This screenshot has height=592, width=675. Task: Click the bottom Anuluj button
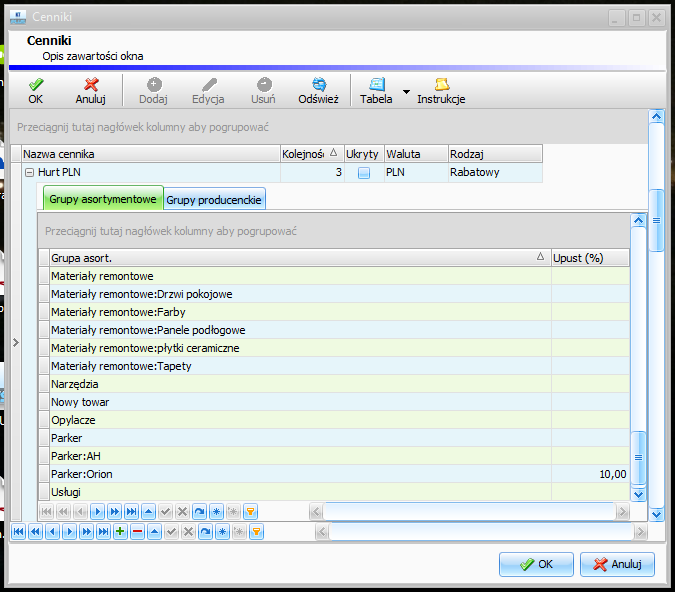617,564
